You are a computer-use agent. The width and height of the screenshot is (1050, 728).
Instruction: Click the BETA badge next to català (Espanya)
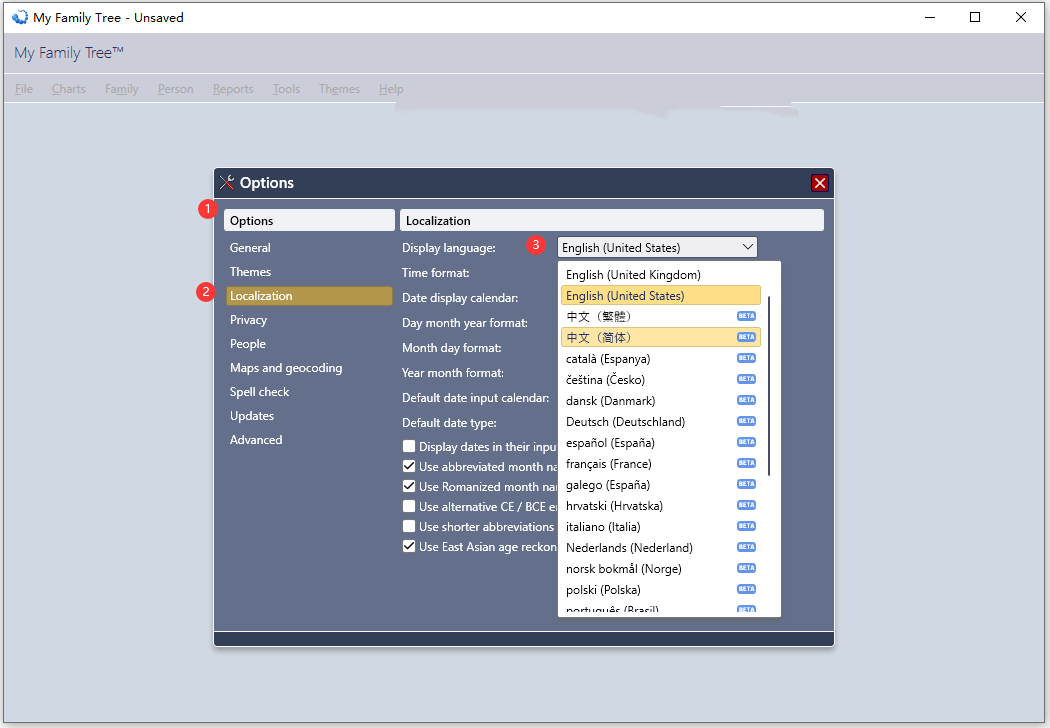(746, 358)
